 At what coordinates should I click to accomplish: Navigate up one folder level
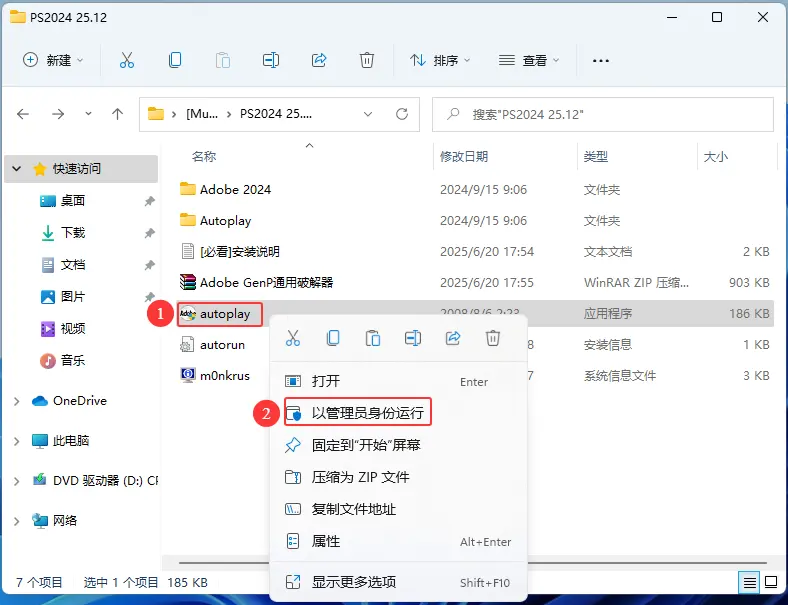[x=117, y=114]
